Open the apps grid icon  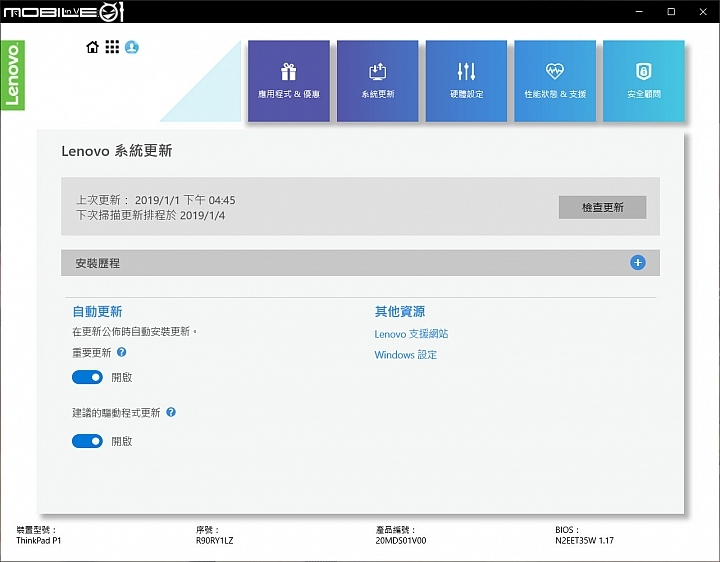pyautogui.click(x=112, y=47)
